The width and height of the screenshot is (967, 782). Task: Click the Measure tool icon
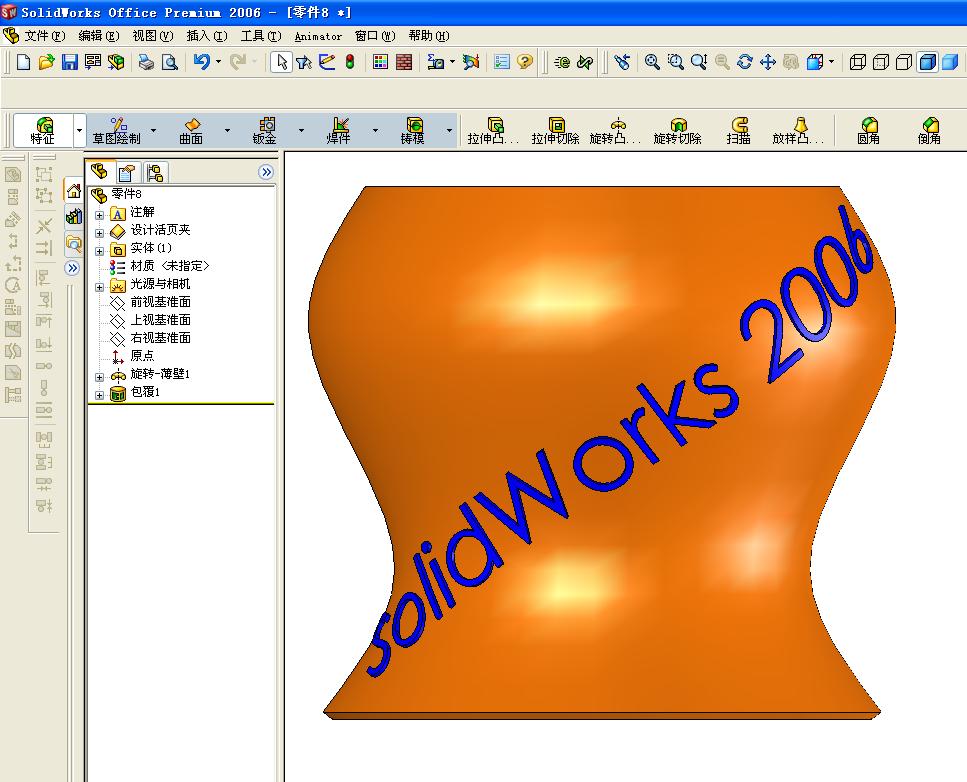click(436, 62)
